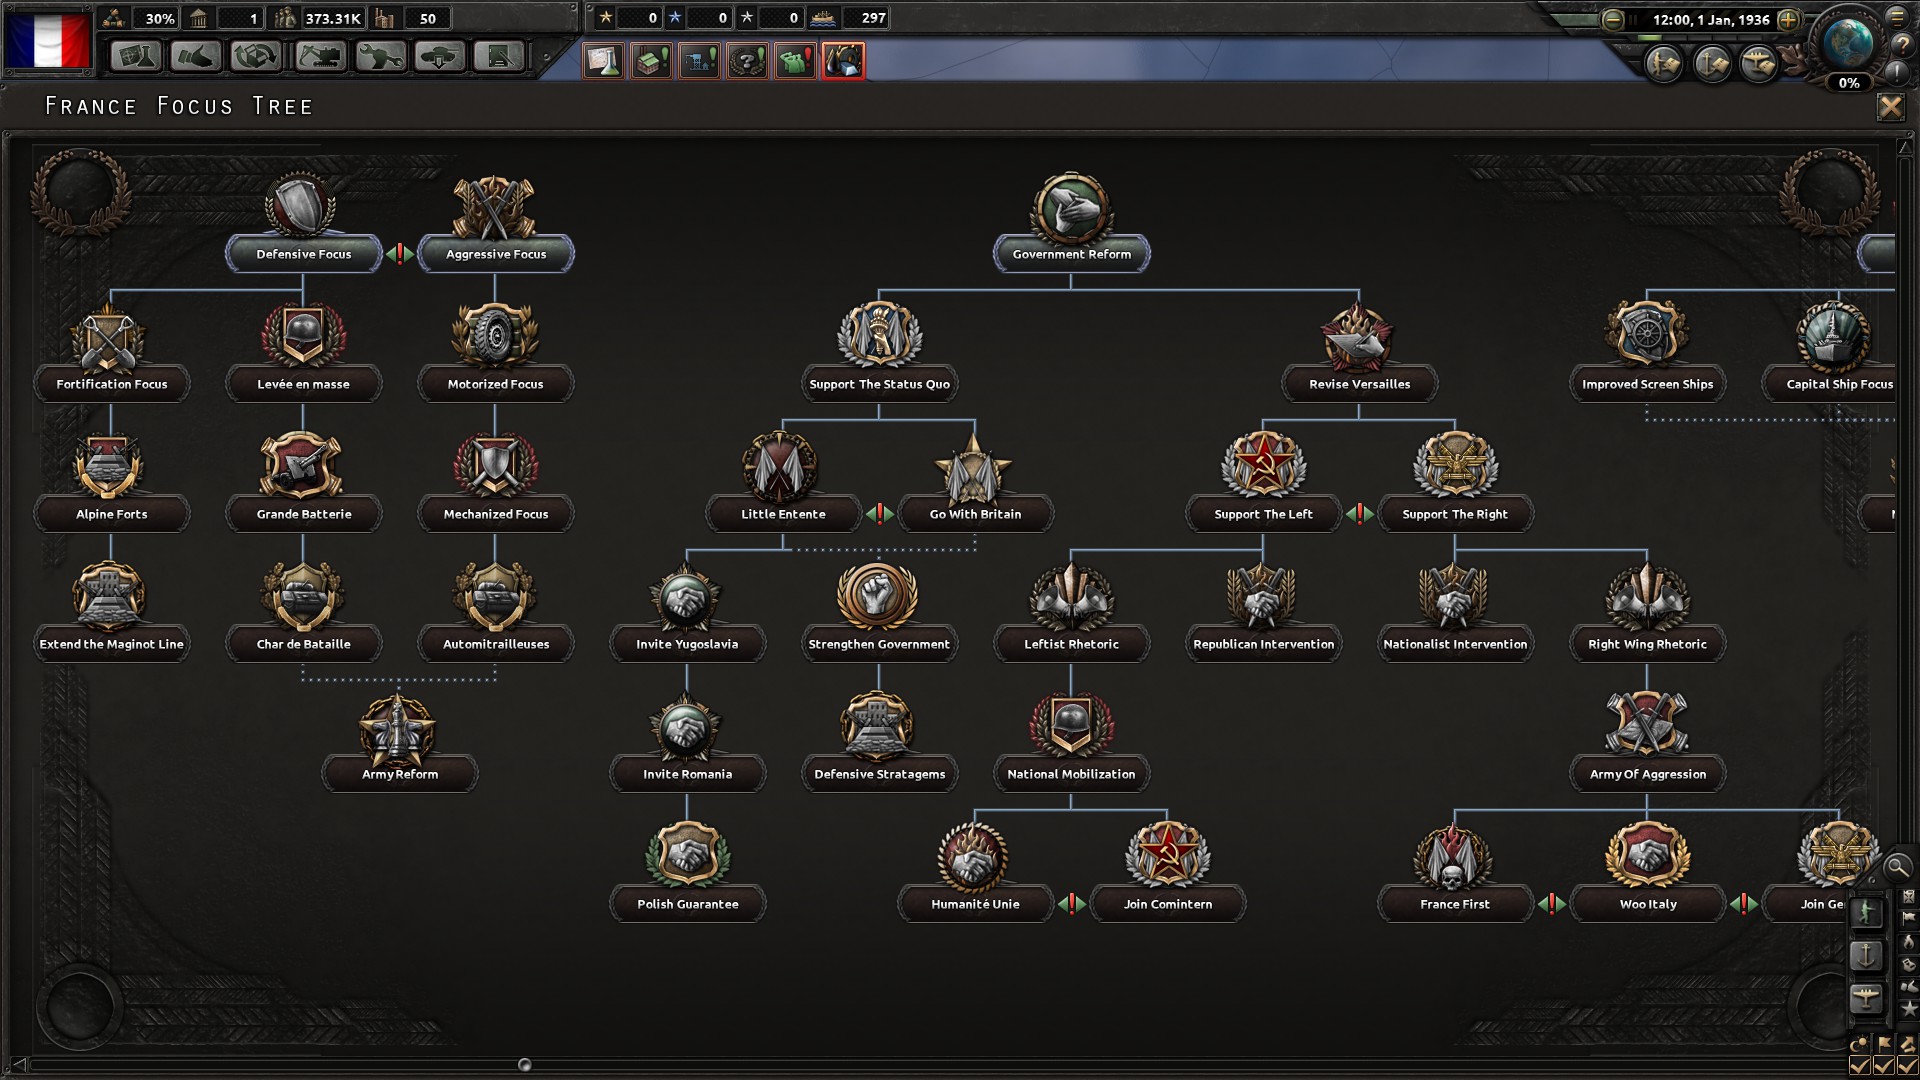Open the army ledger icon

point(1664,64)
